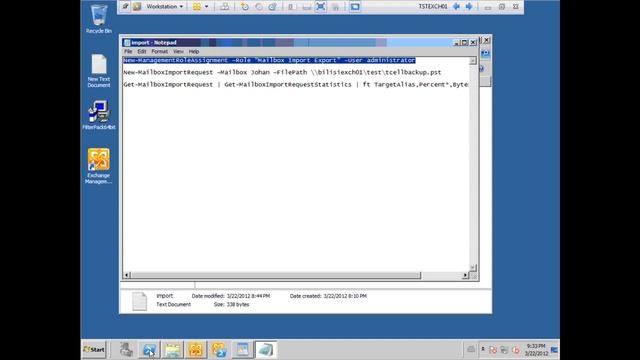Select Exchange Management desktop shortcut

pyautogui.click(x=99, y=166)
